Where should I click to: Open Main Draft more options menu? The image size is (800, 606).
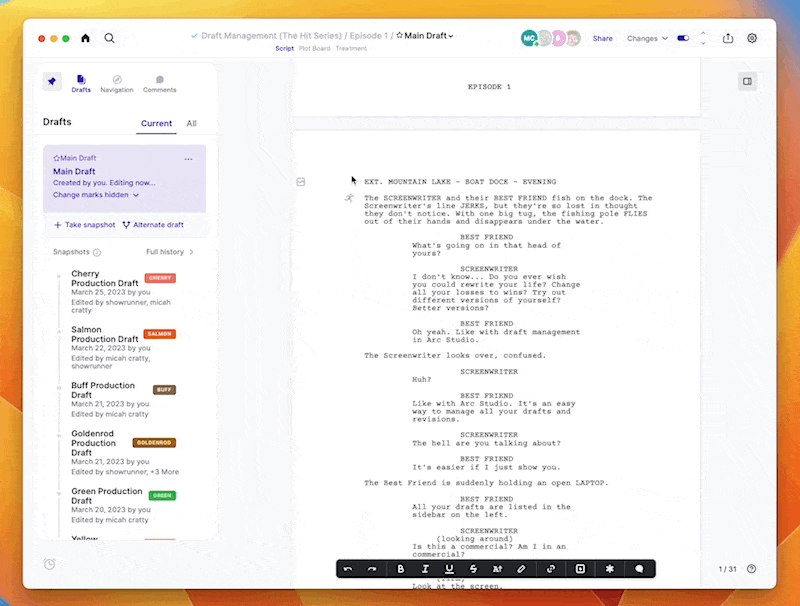click(x=188, y=159)
